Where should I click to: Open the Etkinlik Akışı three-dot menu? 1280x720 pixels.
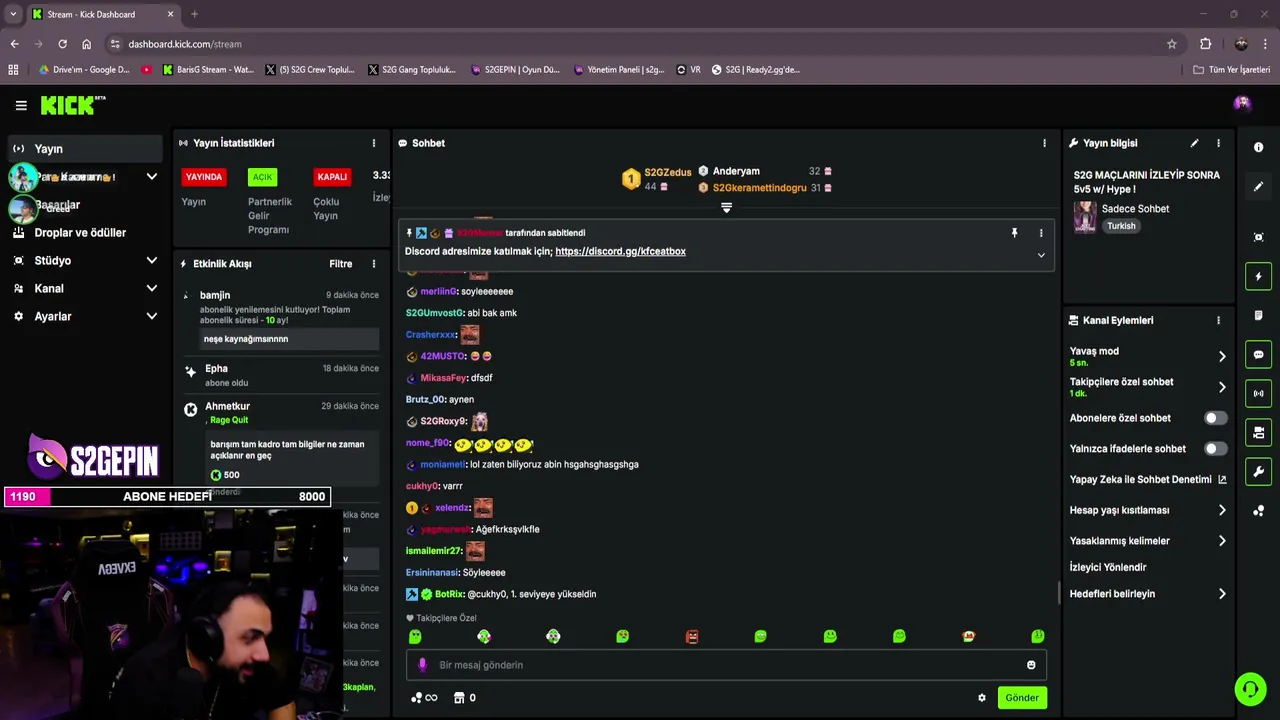click(x=374, y=264)
